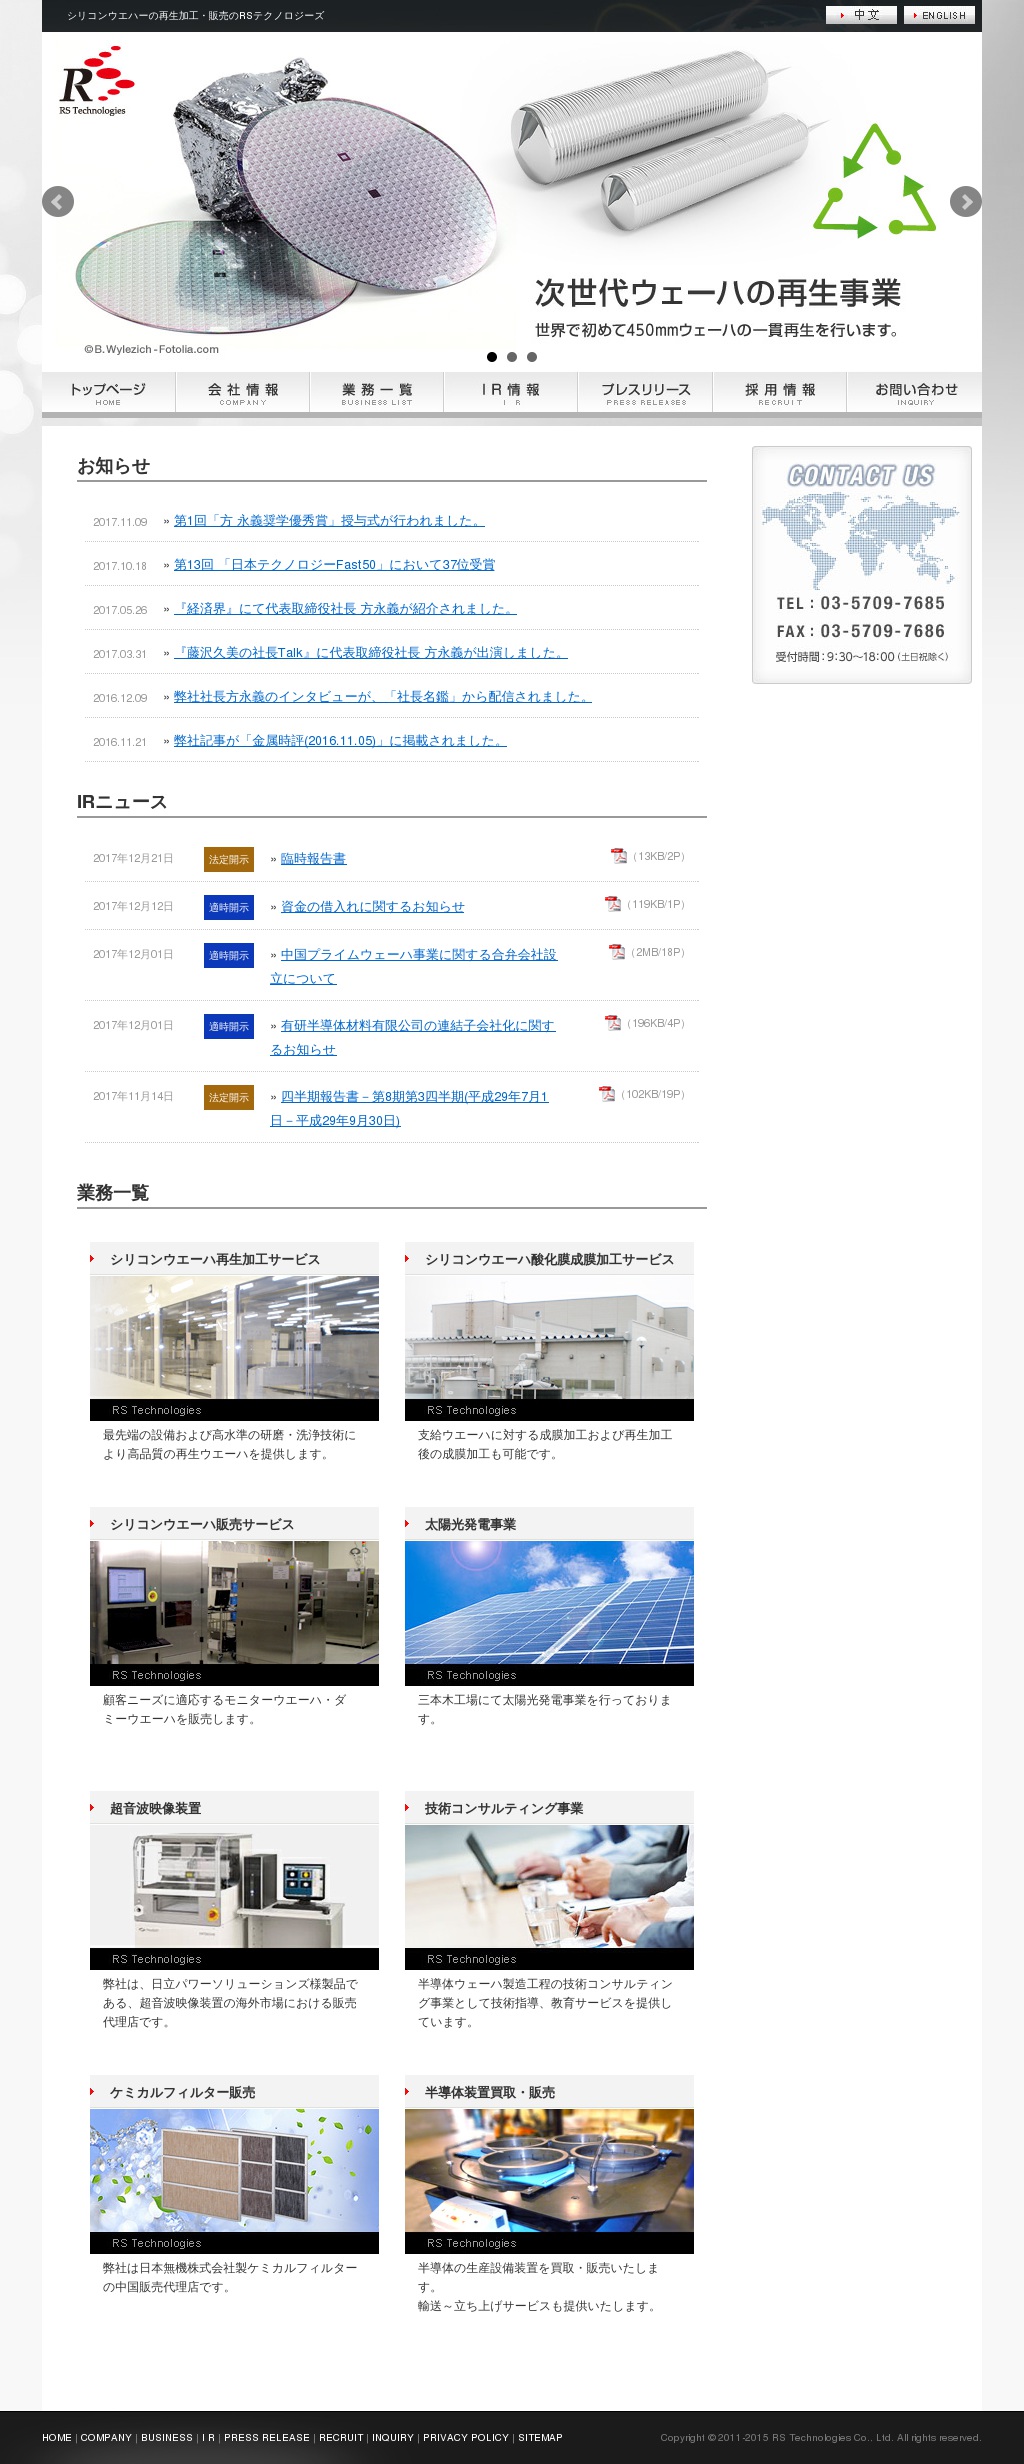Screen dimensions: 1024x2464
Task: Switch language to ENGLISH
Action: (939, 15)
